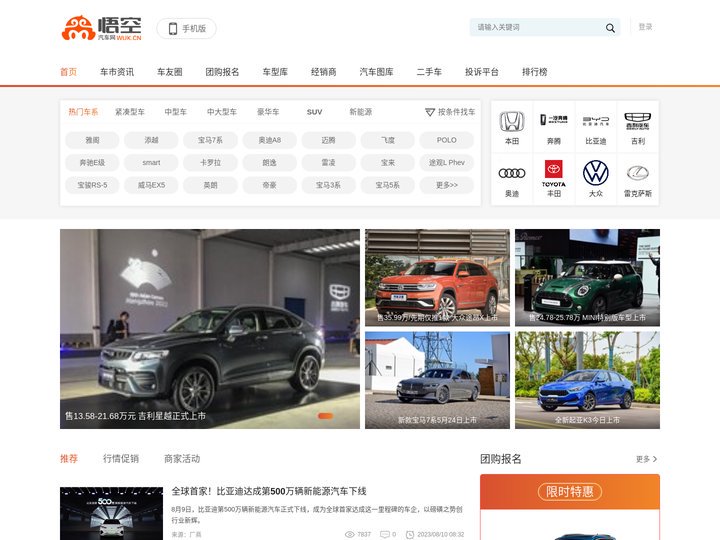Select the 推荐 content tab
This screenshot has width=720, height=540.
pos(69,458)
